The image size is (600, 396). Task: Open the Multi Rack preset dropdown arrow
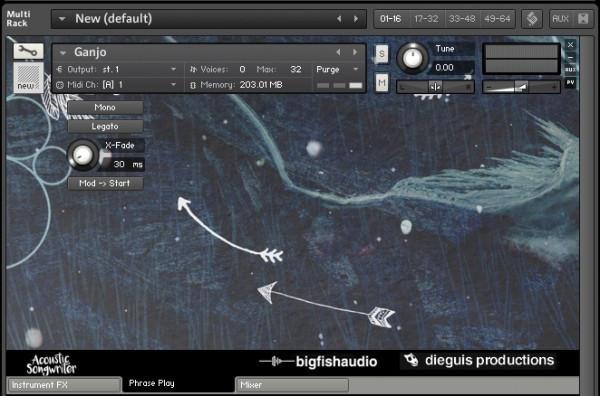[62, 19]
